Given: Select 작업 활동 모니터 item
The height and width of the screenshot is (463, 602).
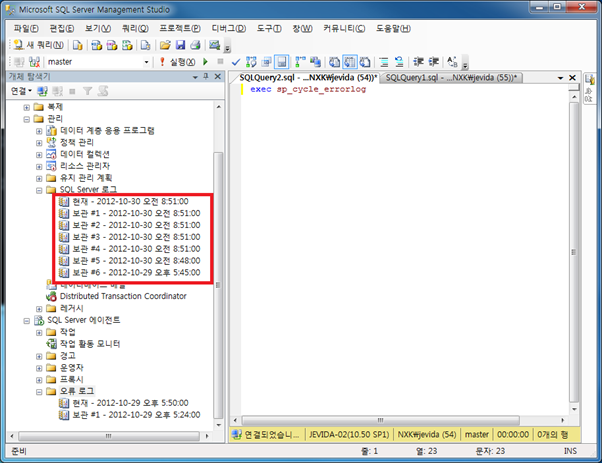Looking at the screenshot, I should (90, 344).
